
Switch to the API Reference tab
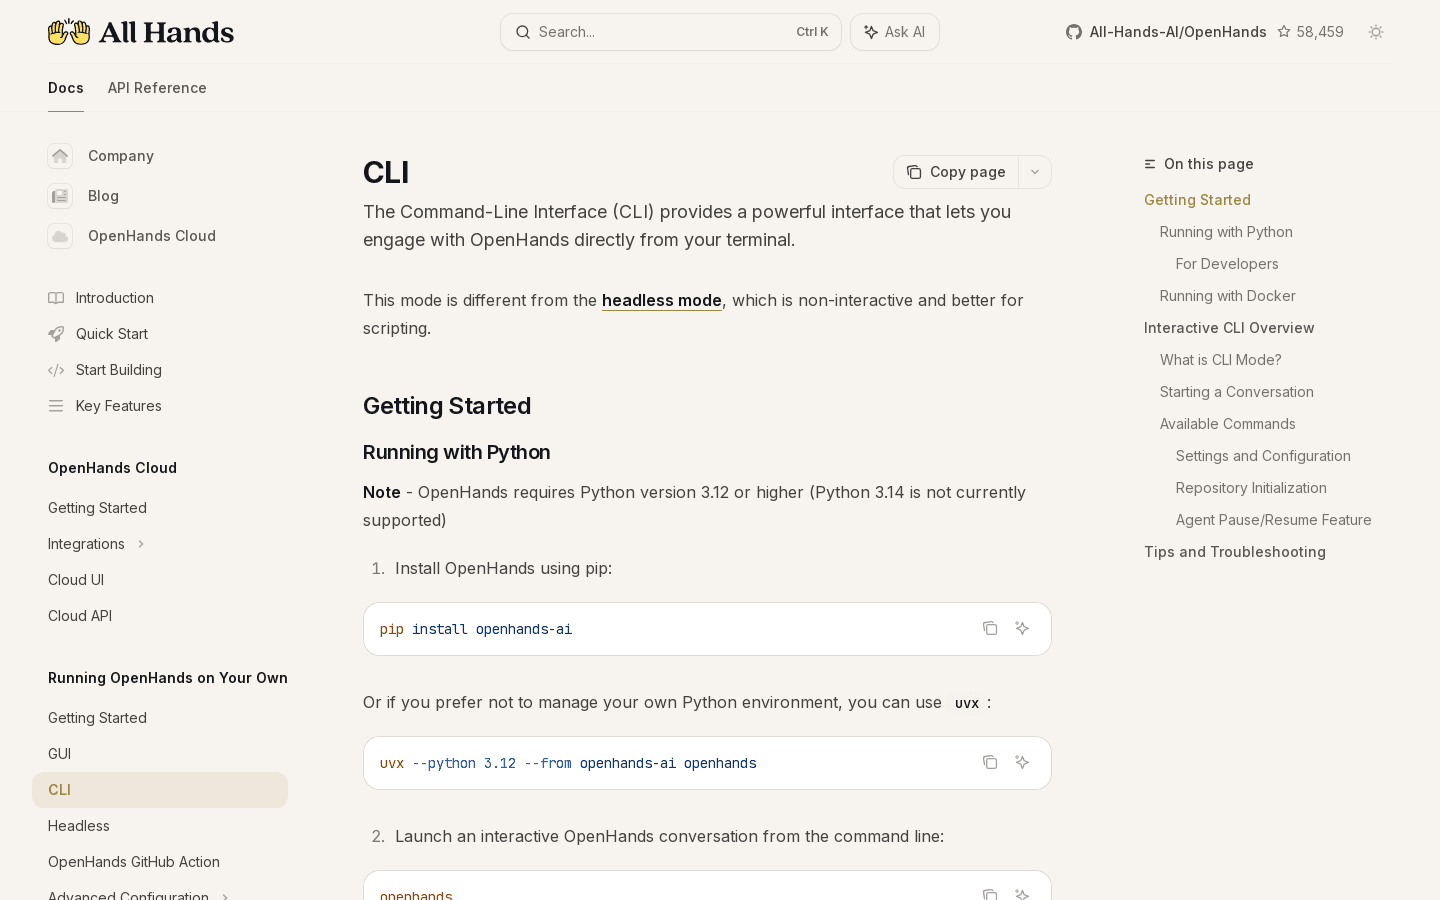[x=157, y=88]
